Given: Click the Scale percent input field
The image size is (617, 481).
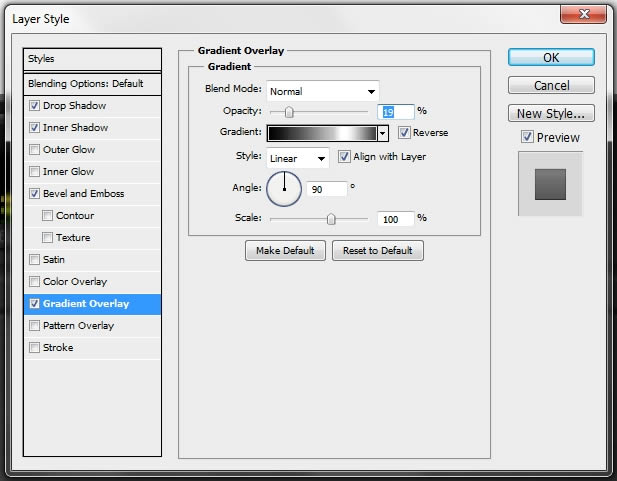Looking at the screenshot, I should click(x=396, y=219).
